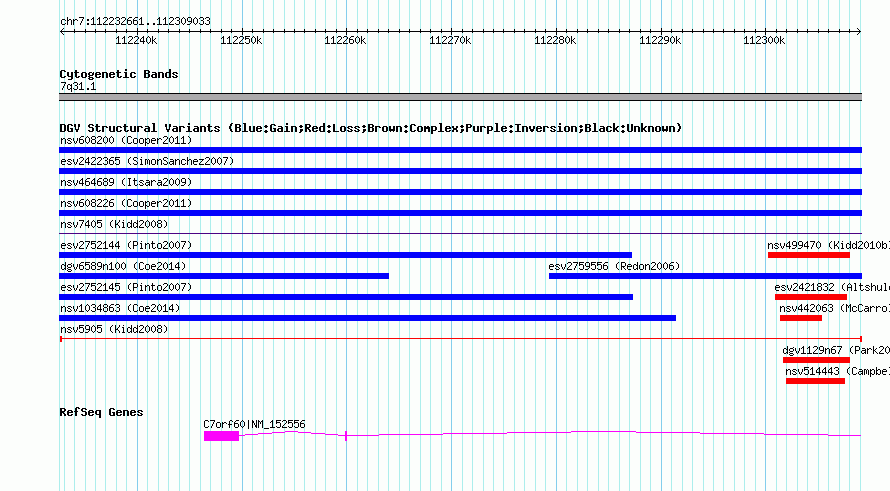Click the blue bar under dgv6589n100
The height and width of the screenshot is (491, 890).
click(x=224, y=276)
